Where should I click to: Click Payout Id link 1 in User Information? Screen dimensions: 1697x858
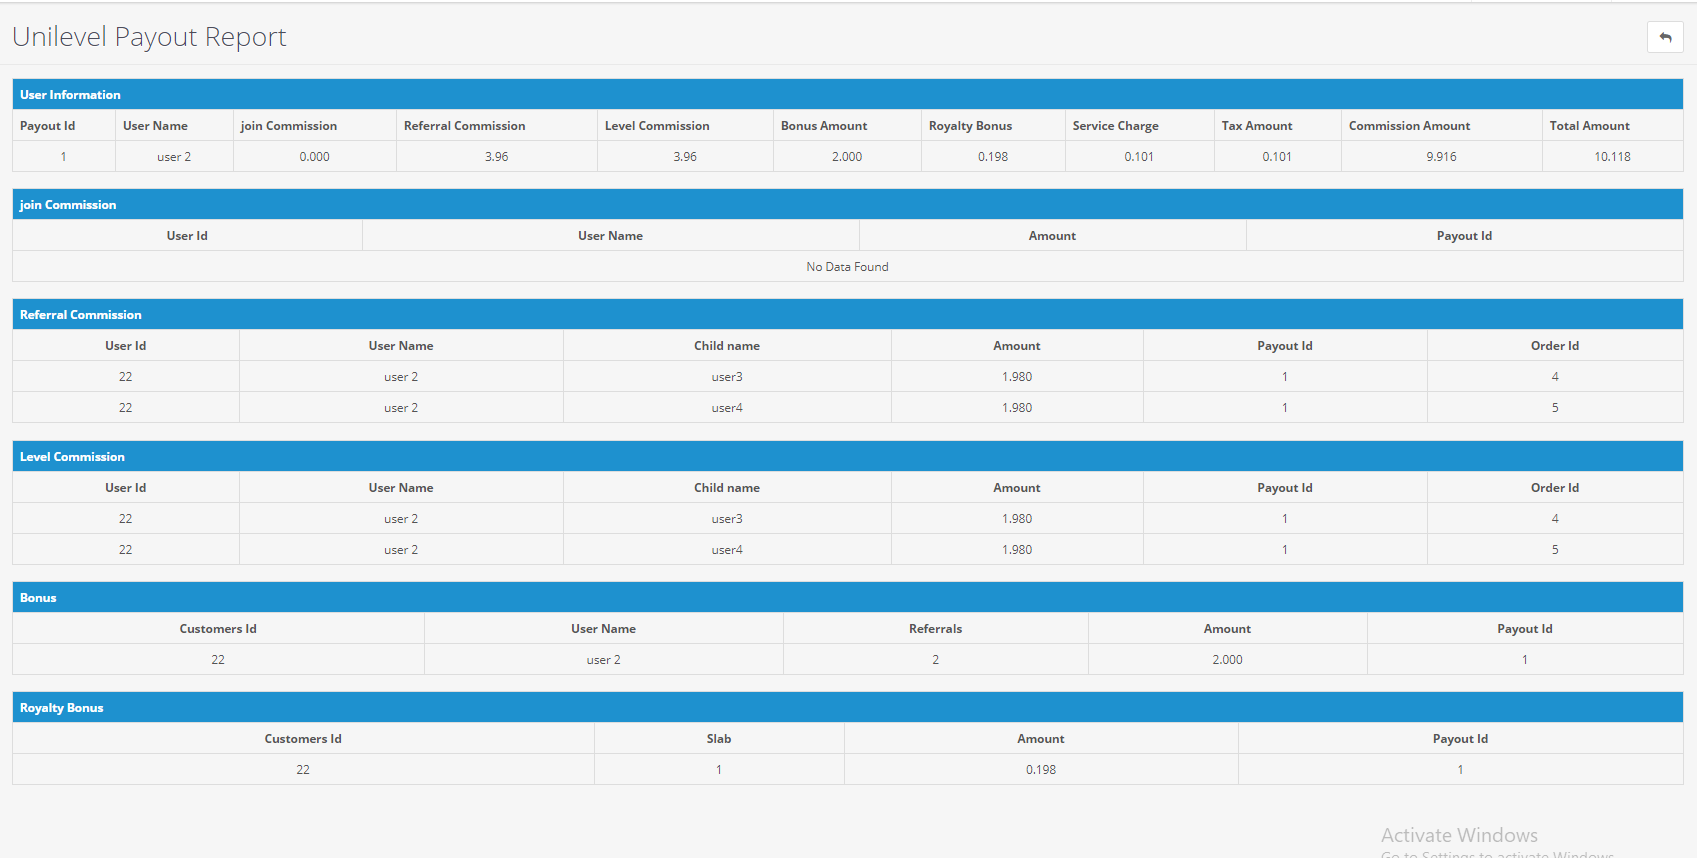pos(63,157)
